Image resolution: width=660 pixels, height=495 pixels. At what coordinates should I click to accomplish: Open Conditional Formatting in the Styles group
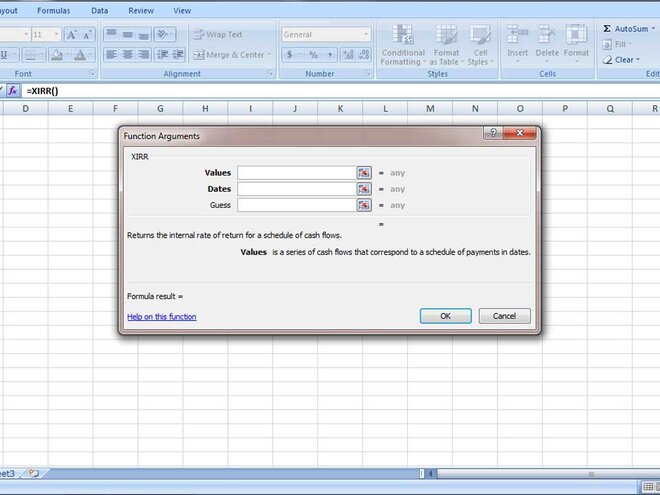(x=403, y=46)
